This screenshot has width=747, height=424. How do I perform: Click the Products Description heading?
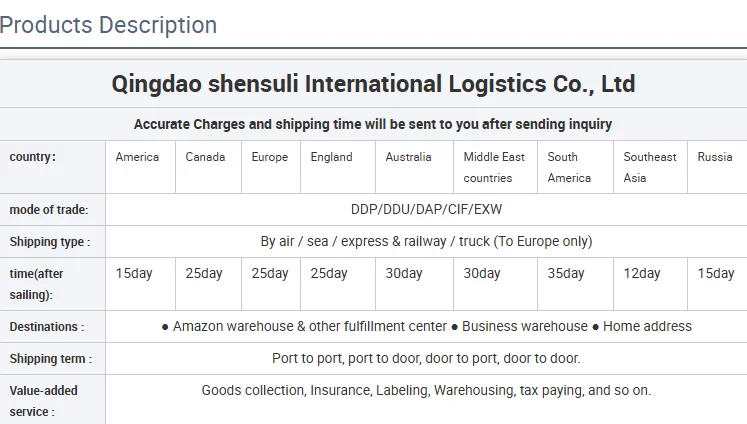108,25
